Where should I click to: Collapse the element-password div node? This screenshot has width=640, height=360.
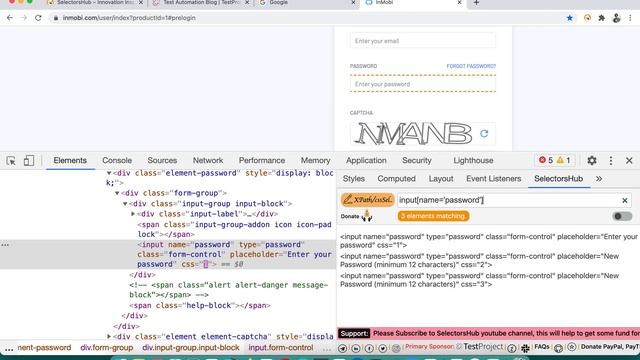click(x=109, y=173)
